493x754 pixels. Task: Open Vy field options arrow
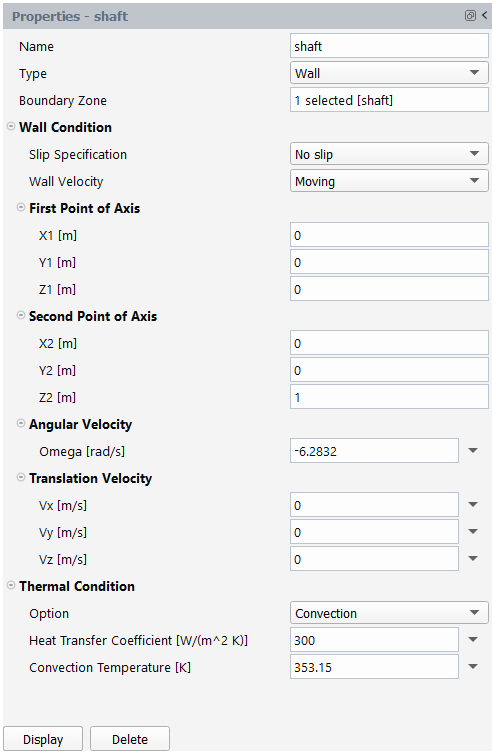pyautogui.click(x=473, y=531)
